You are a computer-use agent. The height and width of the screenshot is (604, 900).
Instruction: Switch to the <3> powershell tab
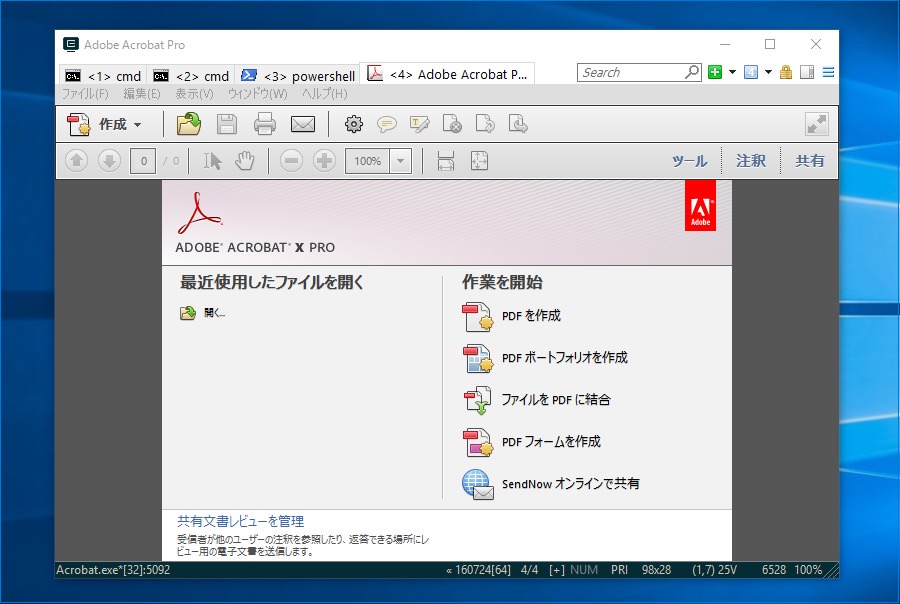pyautogui.click(x=297, y=76)
